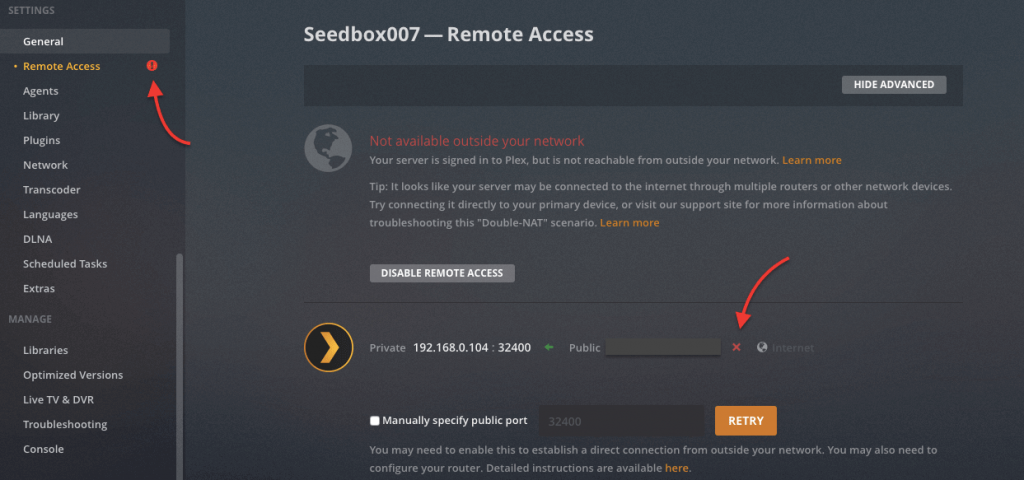Click the Internet globe icon
The image size is (1024, 480).
[763, 348]
